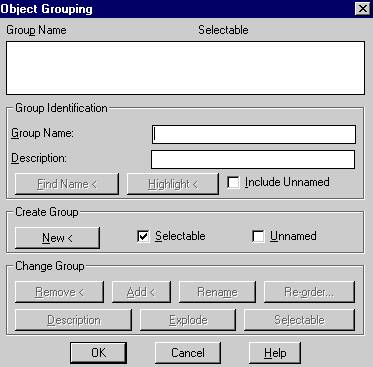Click the Group Name text input field
Screen dimensions: 373x367
click(x=254, y=134)
